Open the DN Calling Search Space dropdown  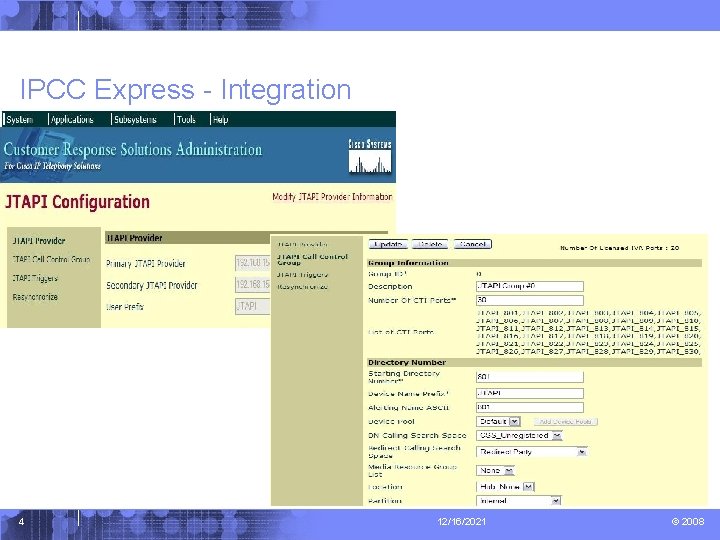coord(519,435)
